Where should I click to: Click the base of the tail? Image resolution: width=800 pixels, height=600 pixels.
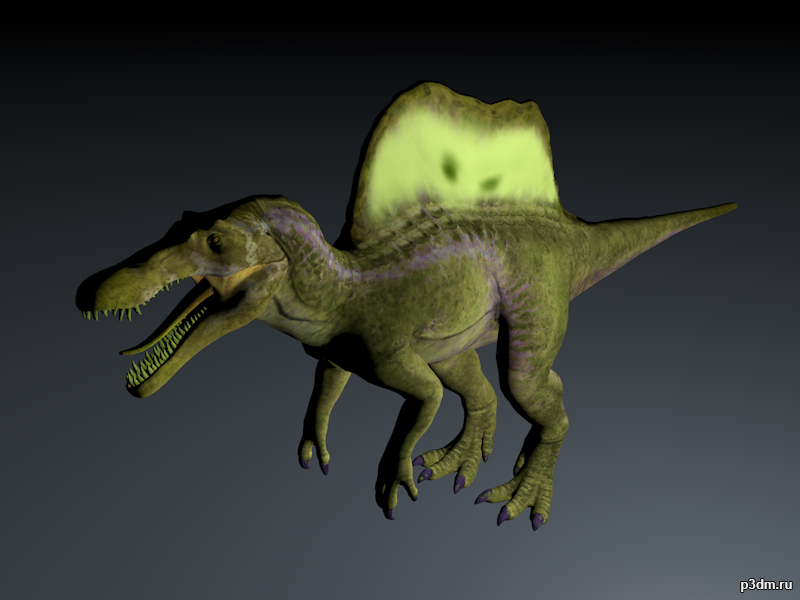[600, 250]
